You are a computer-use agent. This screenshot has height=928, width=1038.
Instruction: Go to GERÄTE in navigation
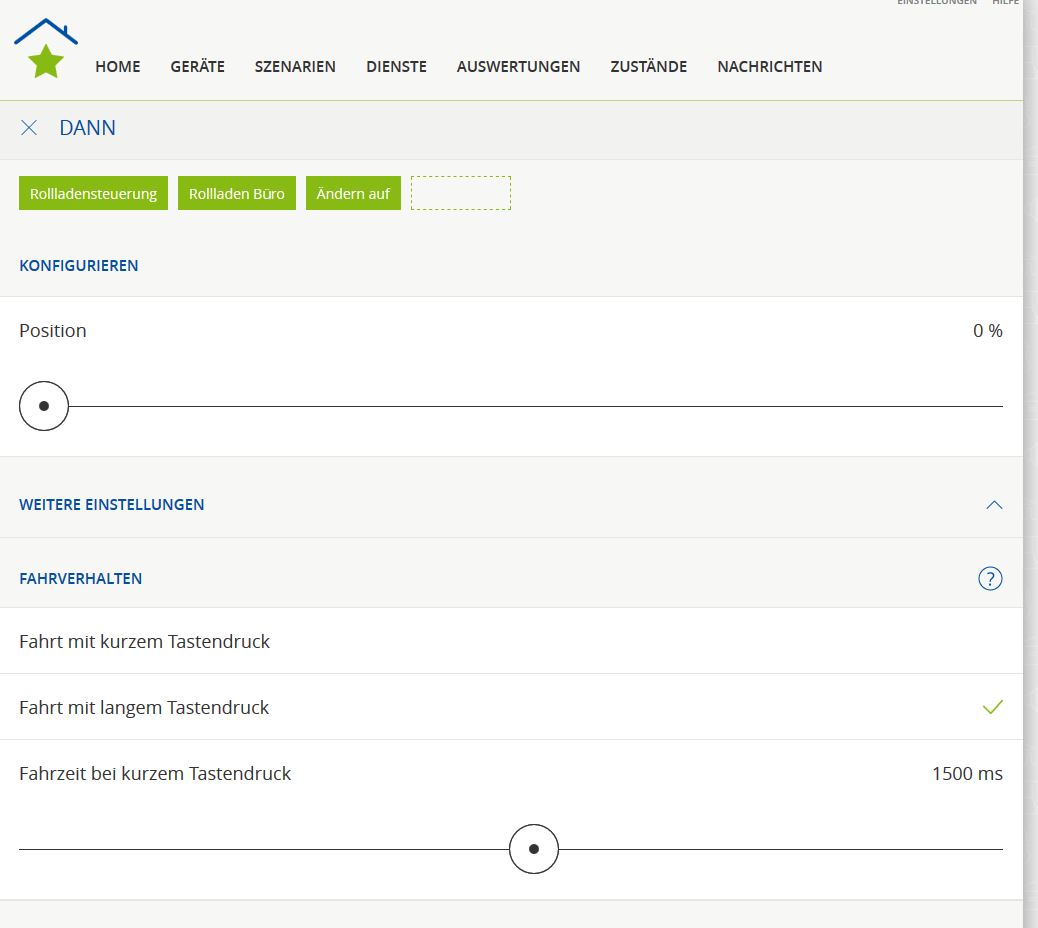pyautogui.click(x=198, y=67)
